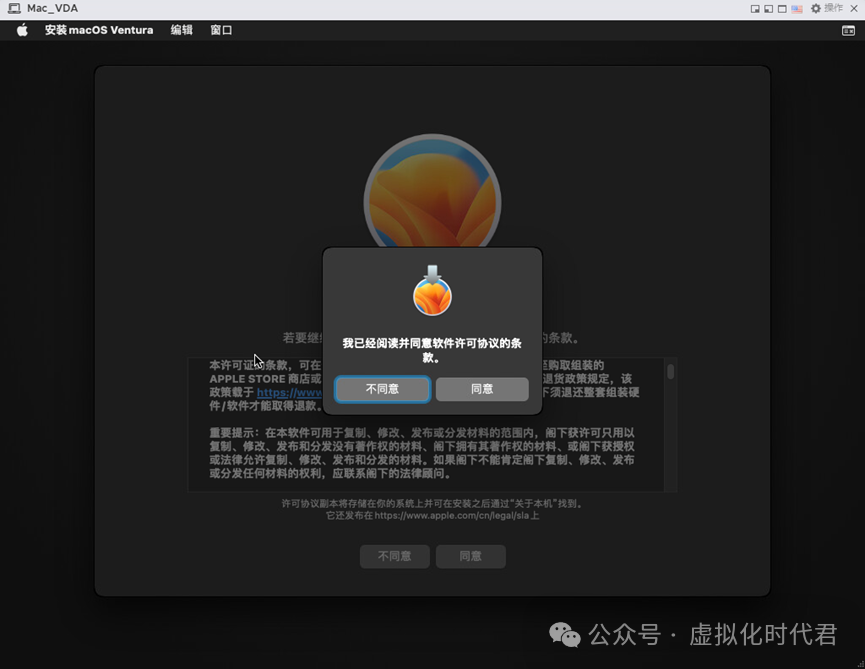Image resolution: width=865 pixels, height=669 pixels.
Task: Click the large macOS Ventura logo in the installer window
Action: tap(432, 191)
